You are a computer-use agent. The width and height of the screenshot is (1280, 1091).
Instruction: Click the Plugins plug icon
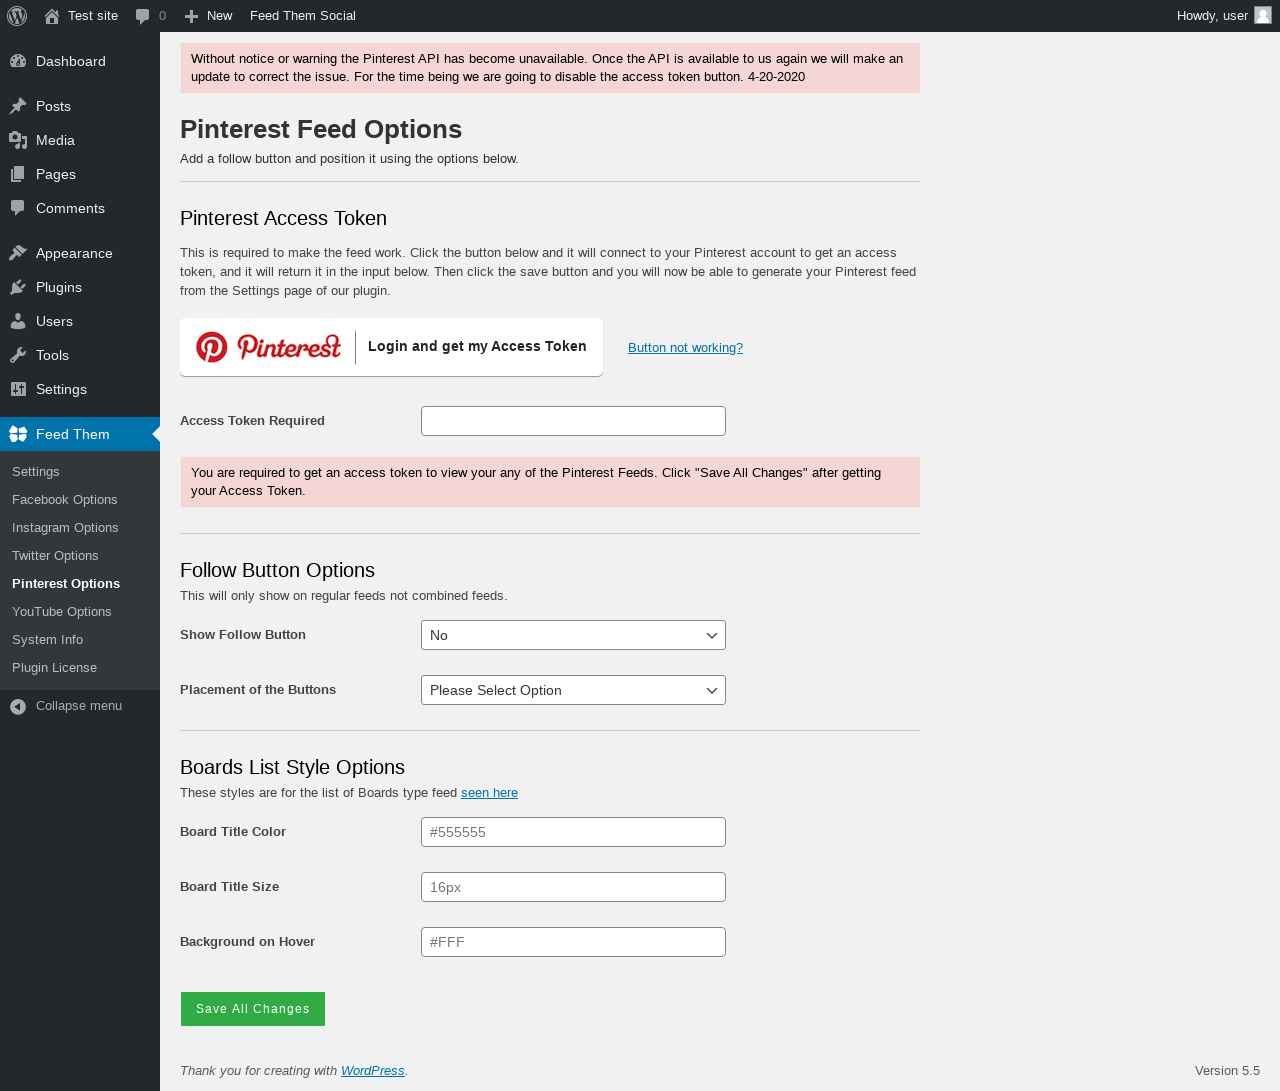(18, 287)
